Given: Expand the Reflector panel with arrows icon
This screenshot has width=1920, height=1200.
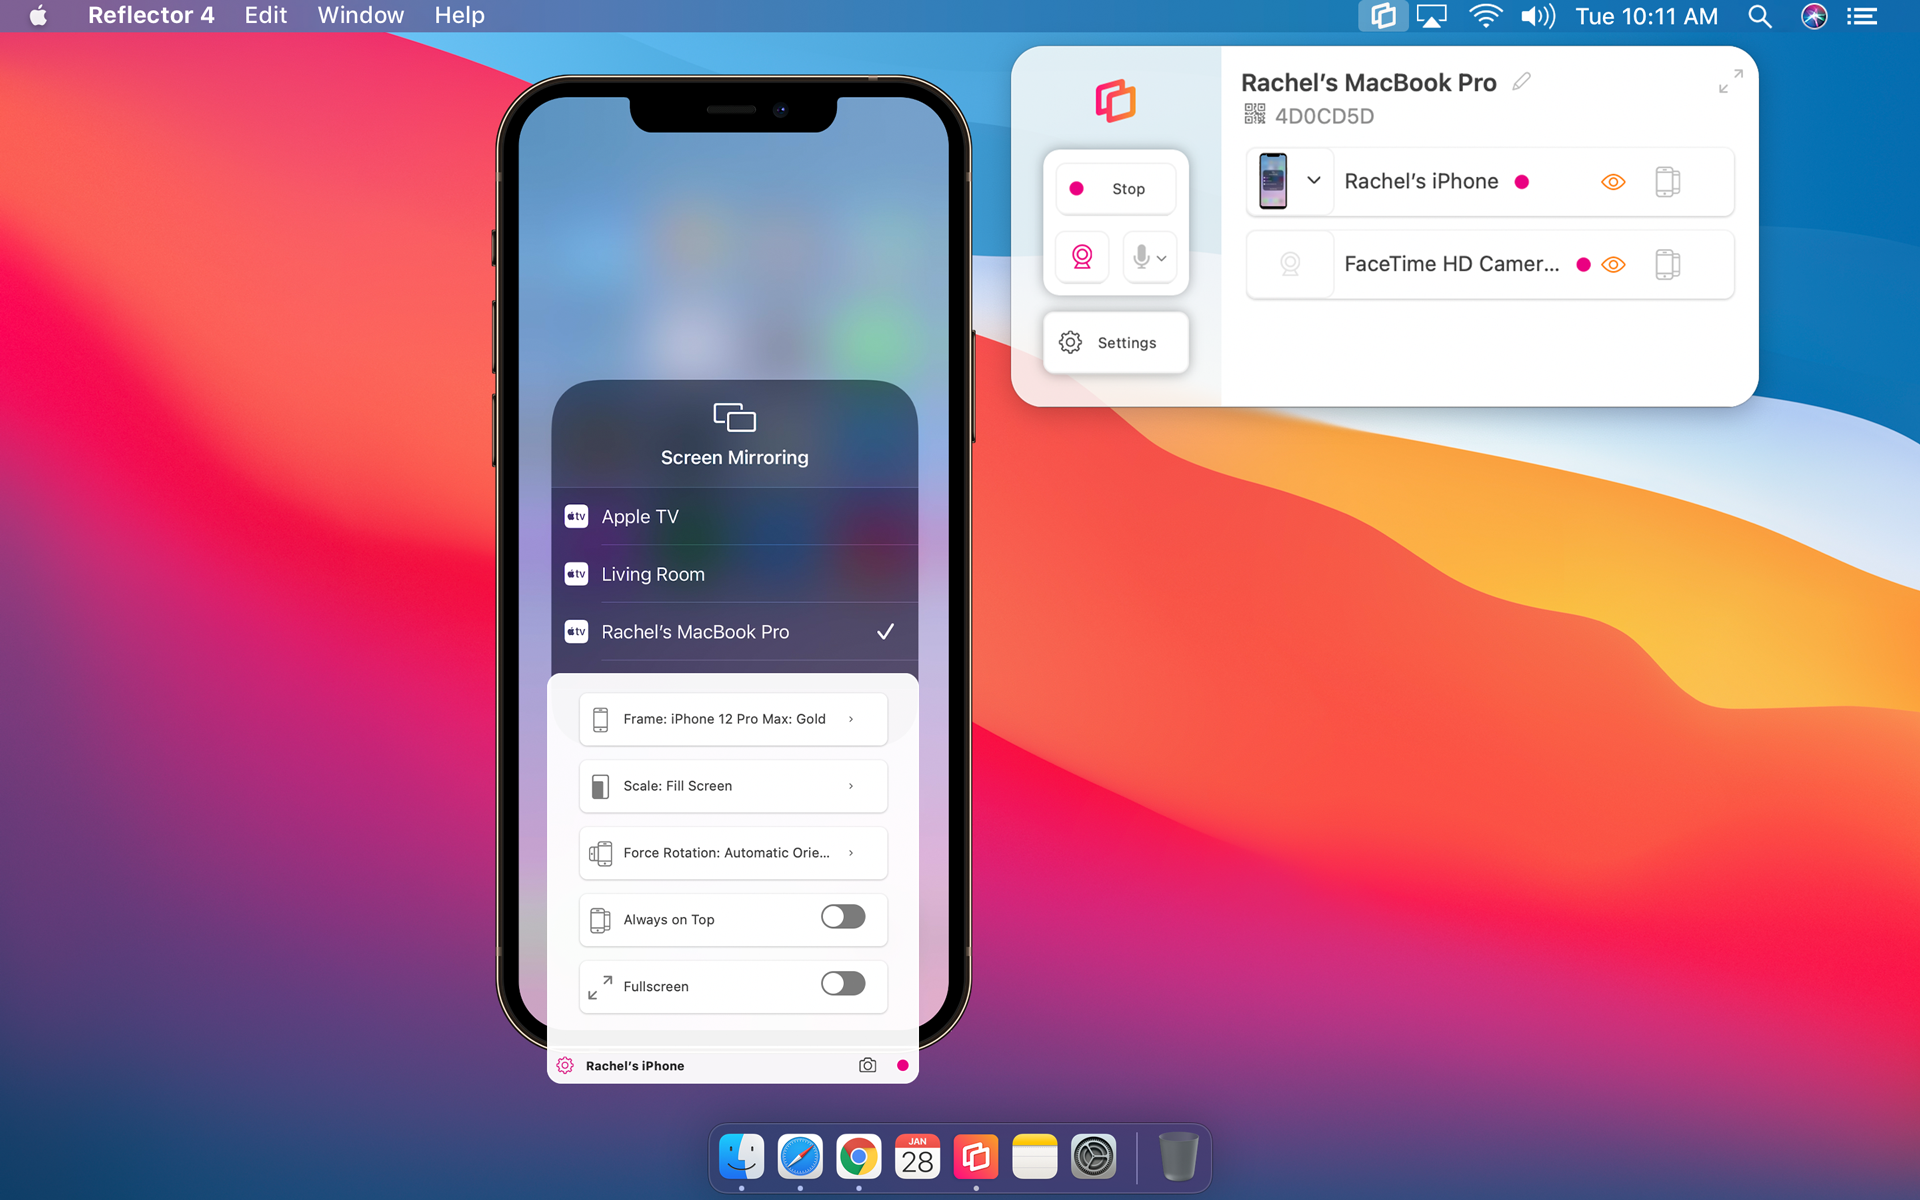Looking at the screenshot, I should point(1730,81).
